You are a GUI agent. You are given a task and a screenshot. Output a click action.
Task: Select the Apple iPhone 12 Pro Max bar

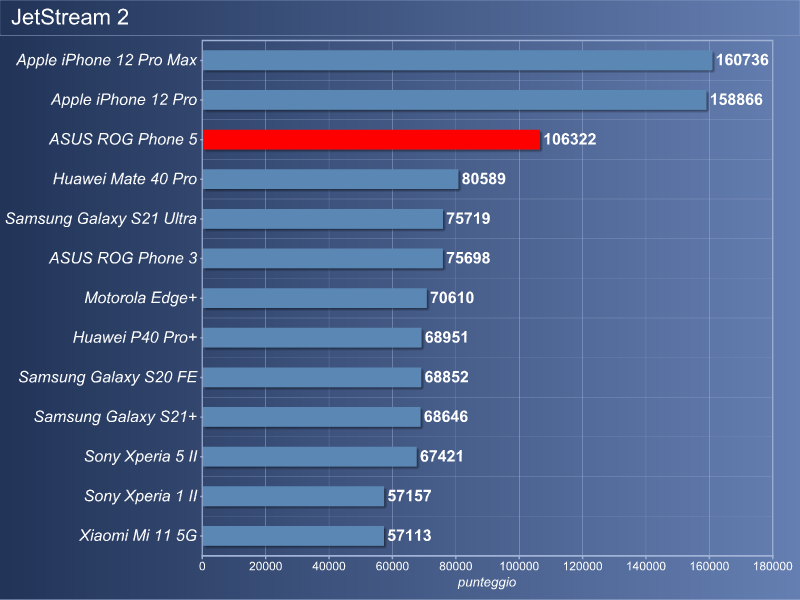click(458, 60)
